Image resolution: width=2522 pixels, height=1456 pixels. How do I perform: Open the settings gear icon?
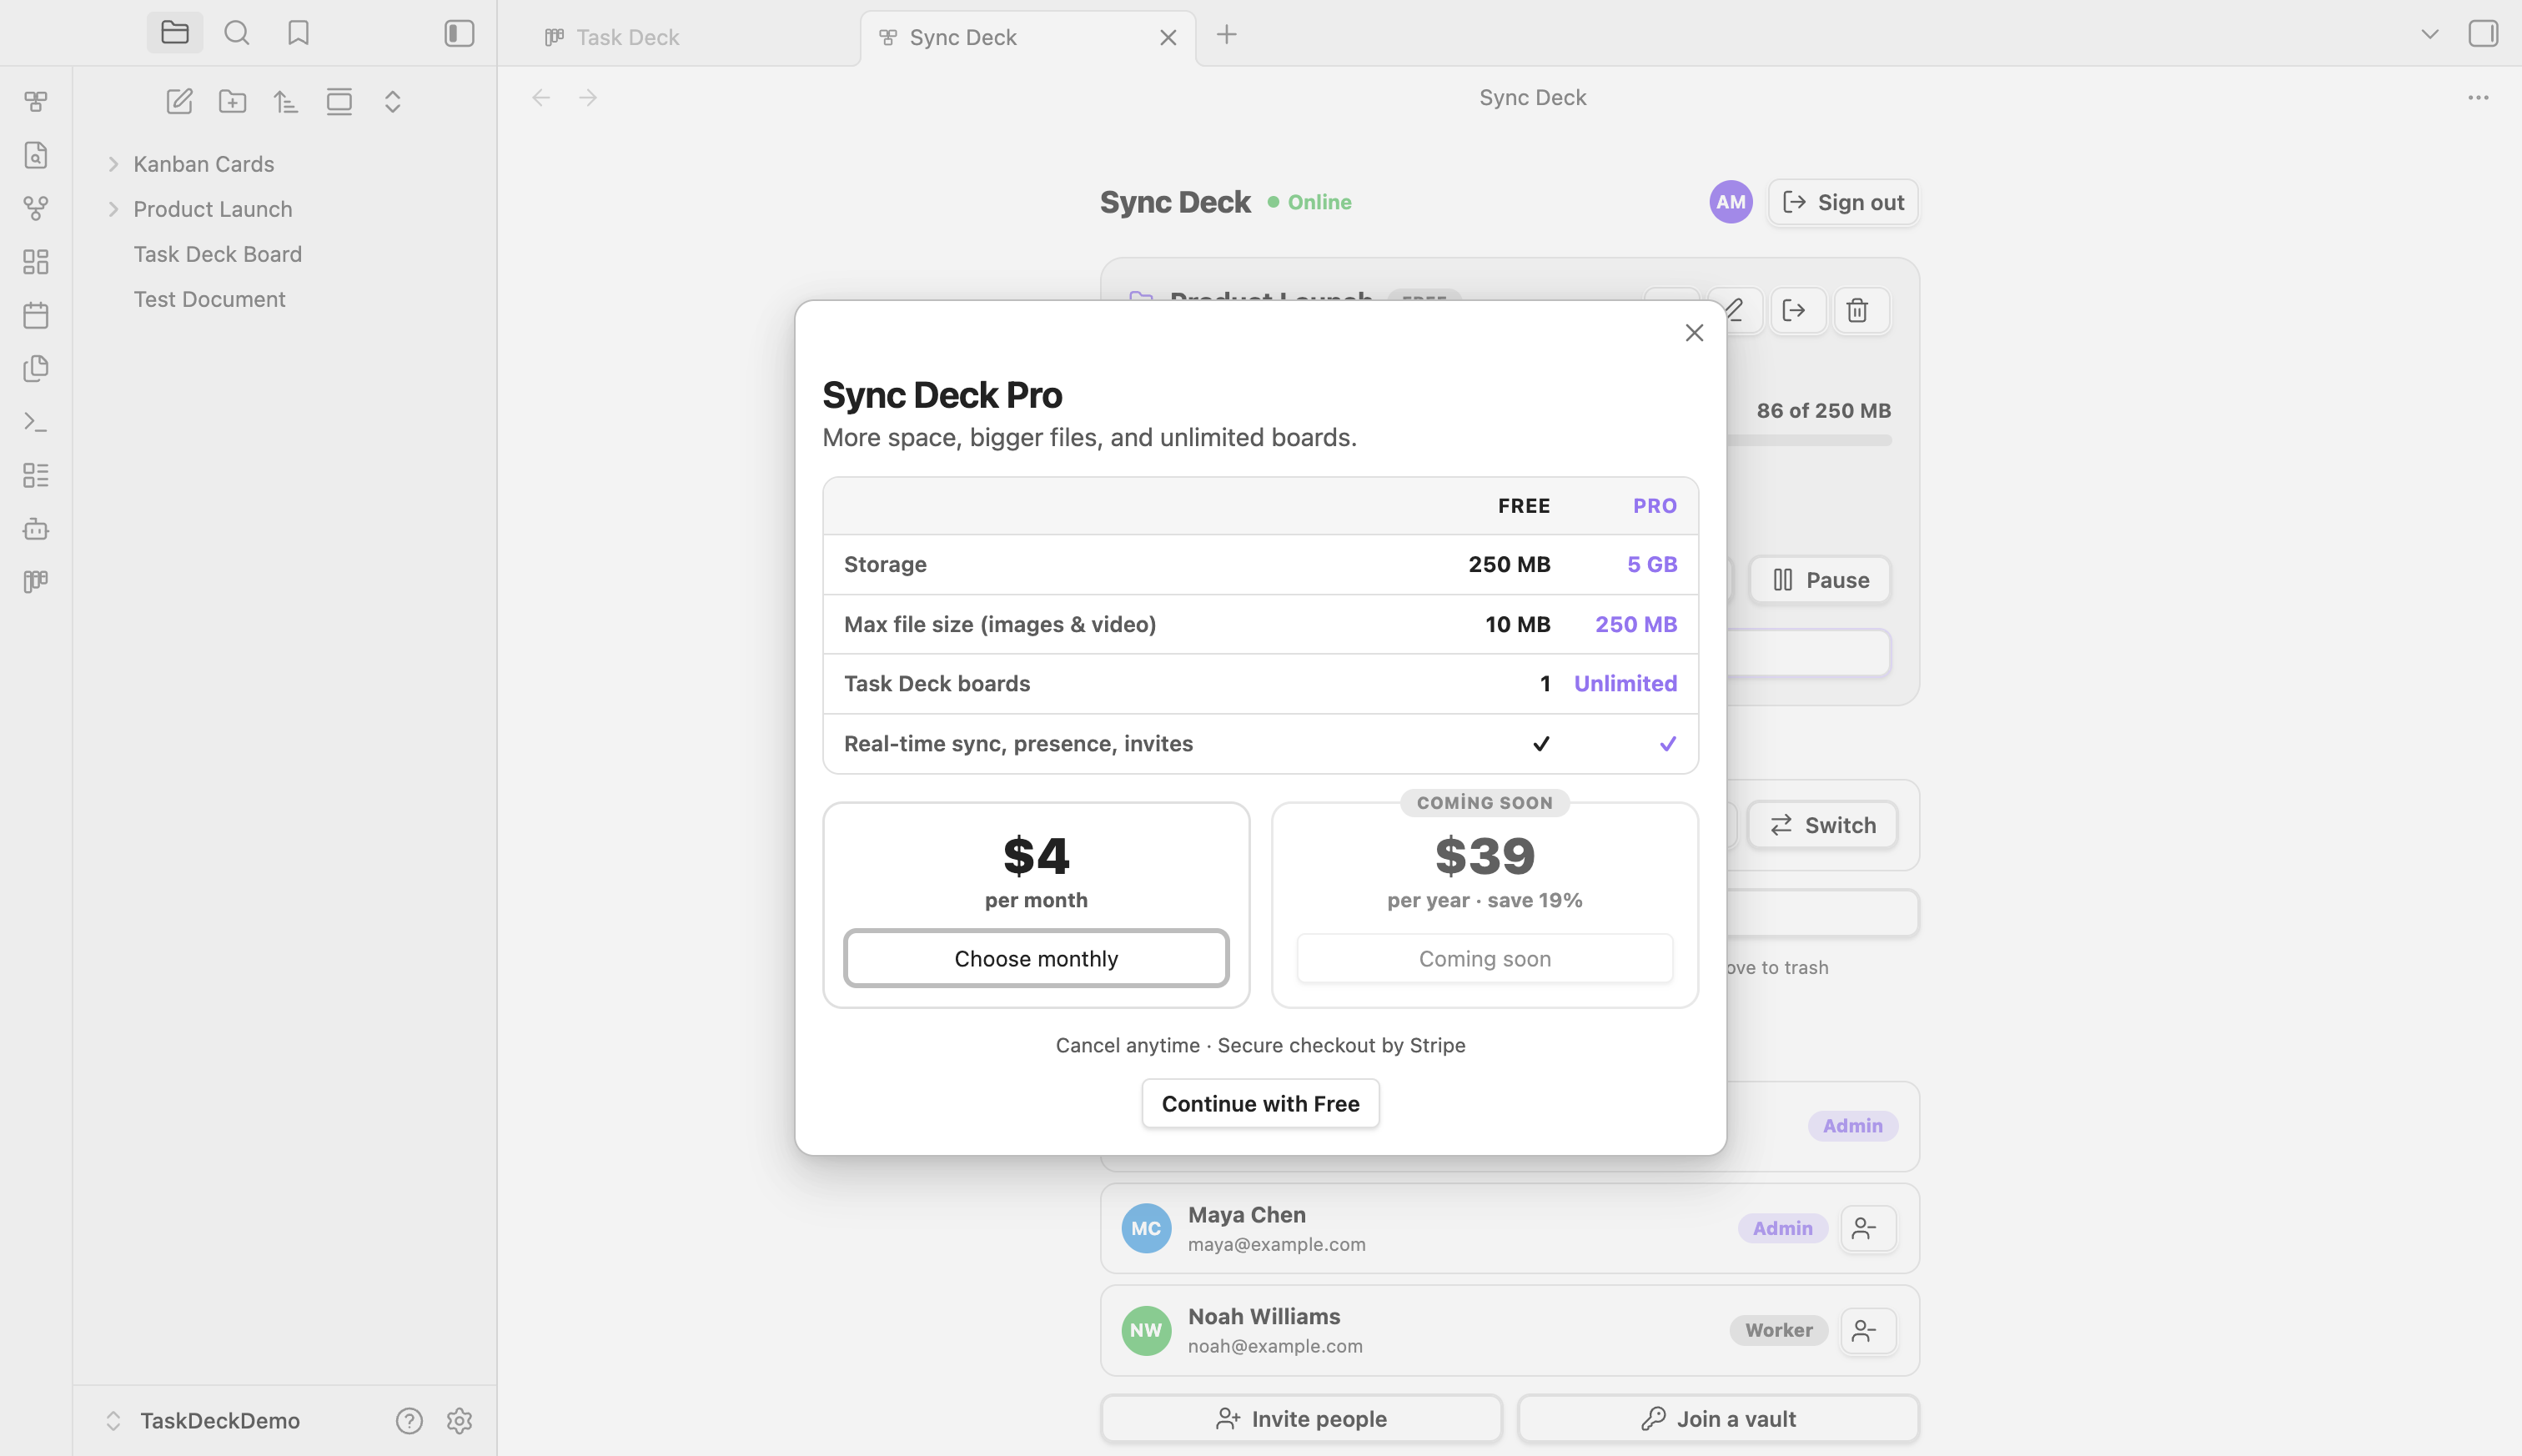click(459, 1420)
